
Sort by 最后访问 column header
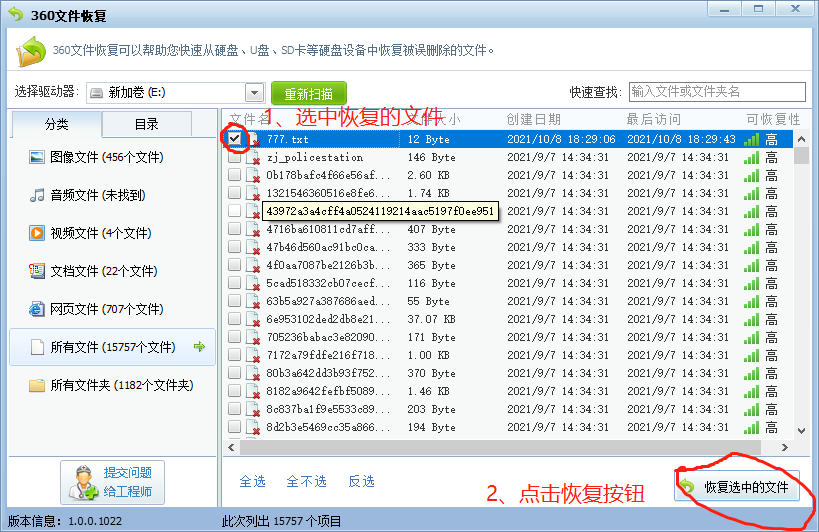click(x=653, y=120)
